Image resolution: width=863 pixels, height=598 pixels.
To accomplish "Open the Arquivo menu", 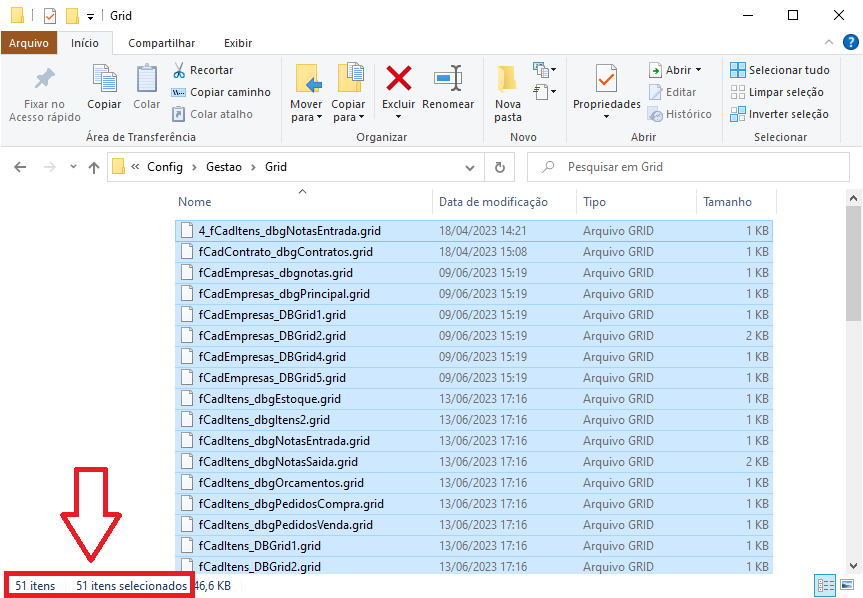I will pos(29,43).
